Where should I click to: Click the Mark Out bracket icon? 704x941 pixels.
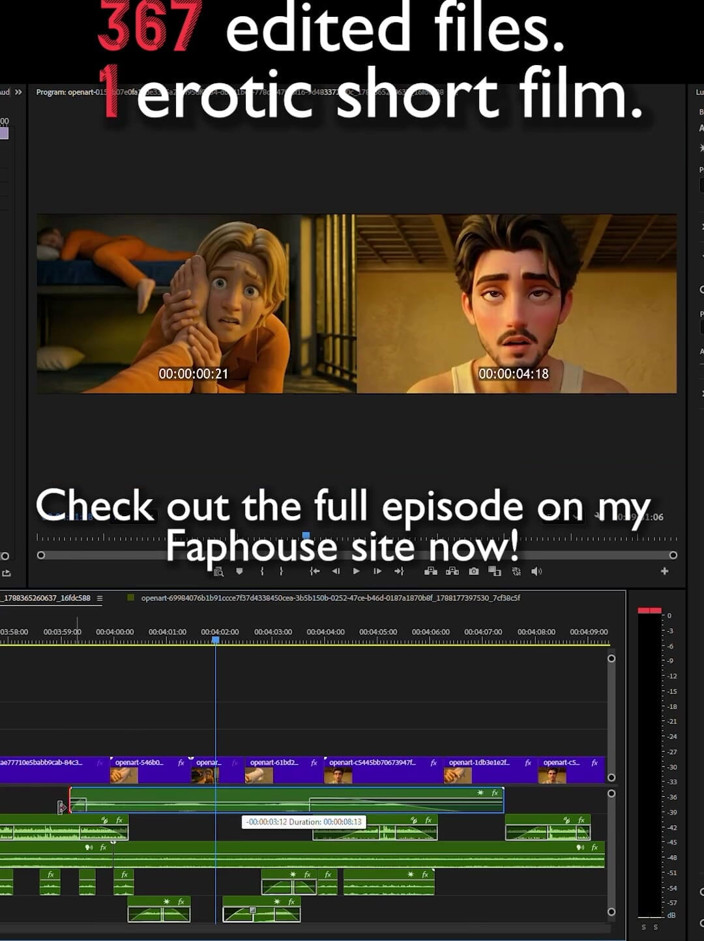281,571
